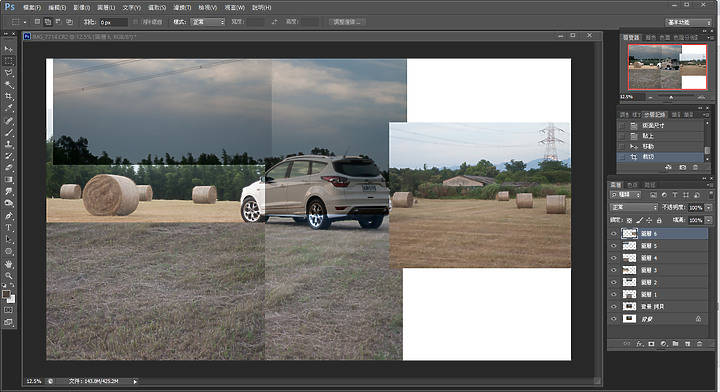The width and height of the screenshot is (720, 392).
Task: Select the History Brush tool
Action: [x=9, y=156]
